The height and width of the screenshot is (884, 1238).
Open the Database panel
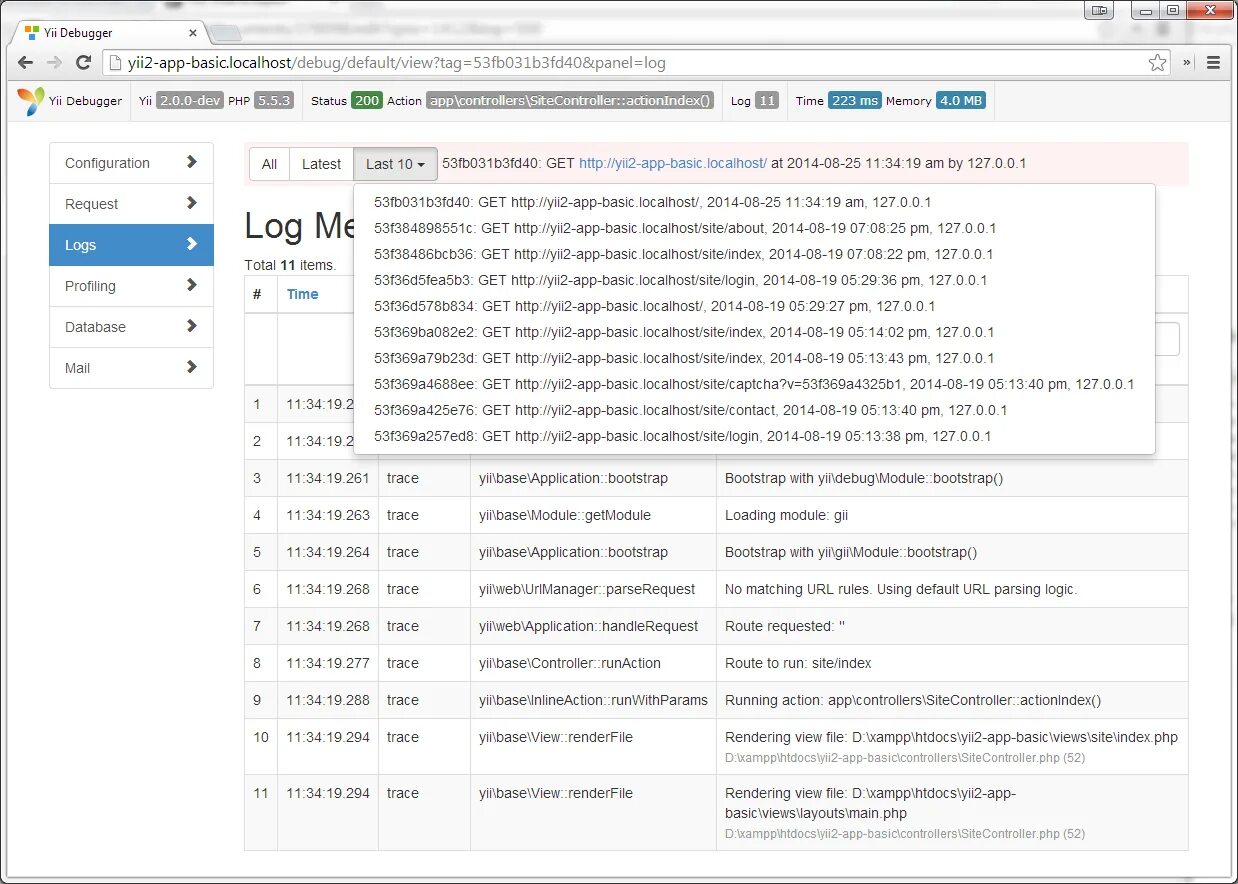131,327
